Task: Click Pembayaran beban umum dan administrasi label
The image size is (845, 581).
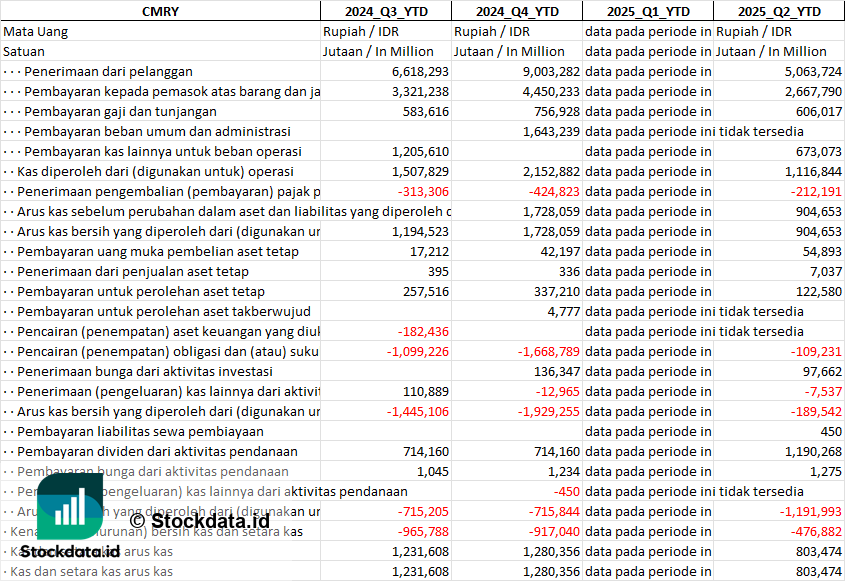Action: 157,132
